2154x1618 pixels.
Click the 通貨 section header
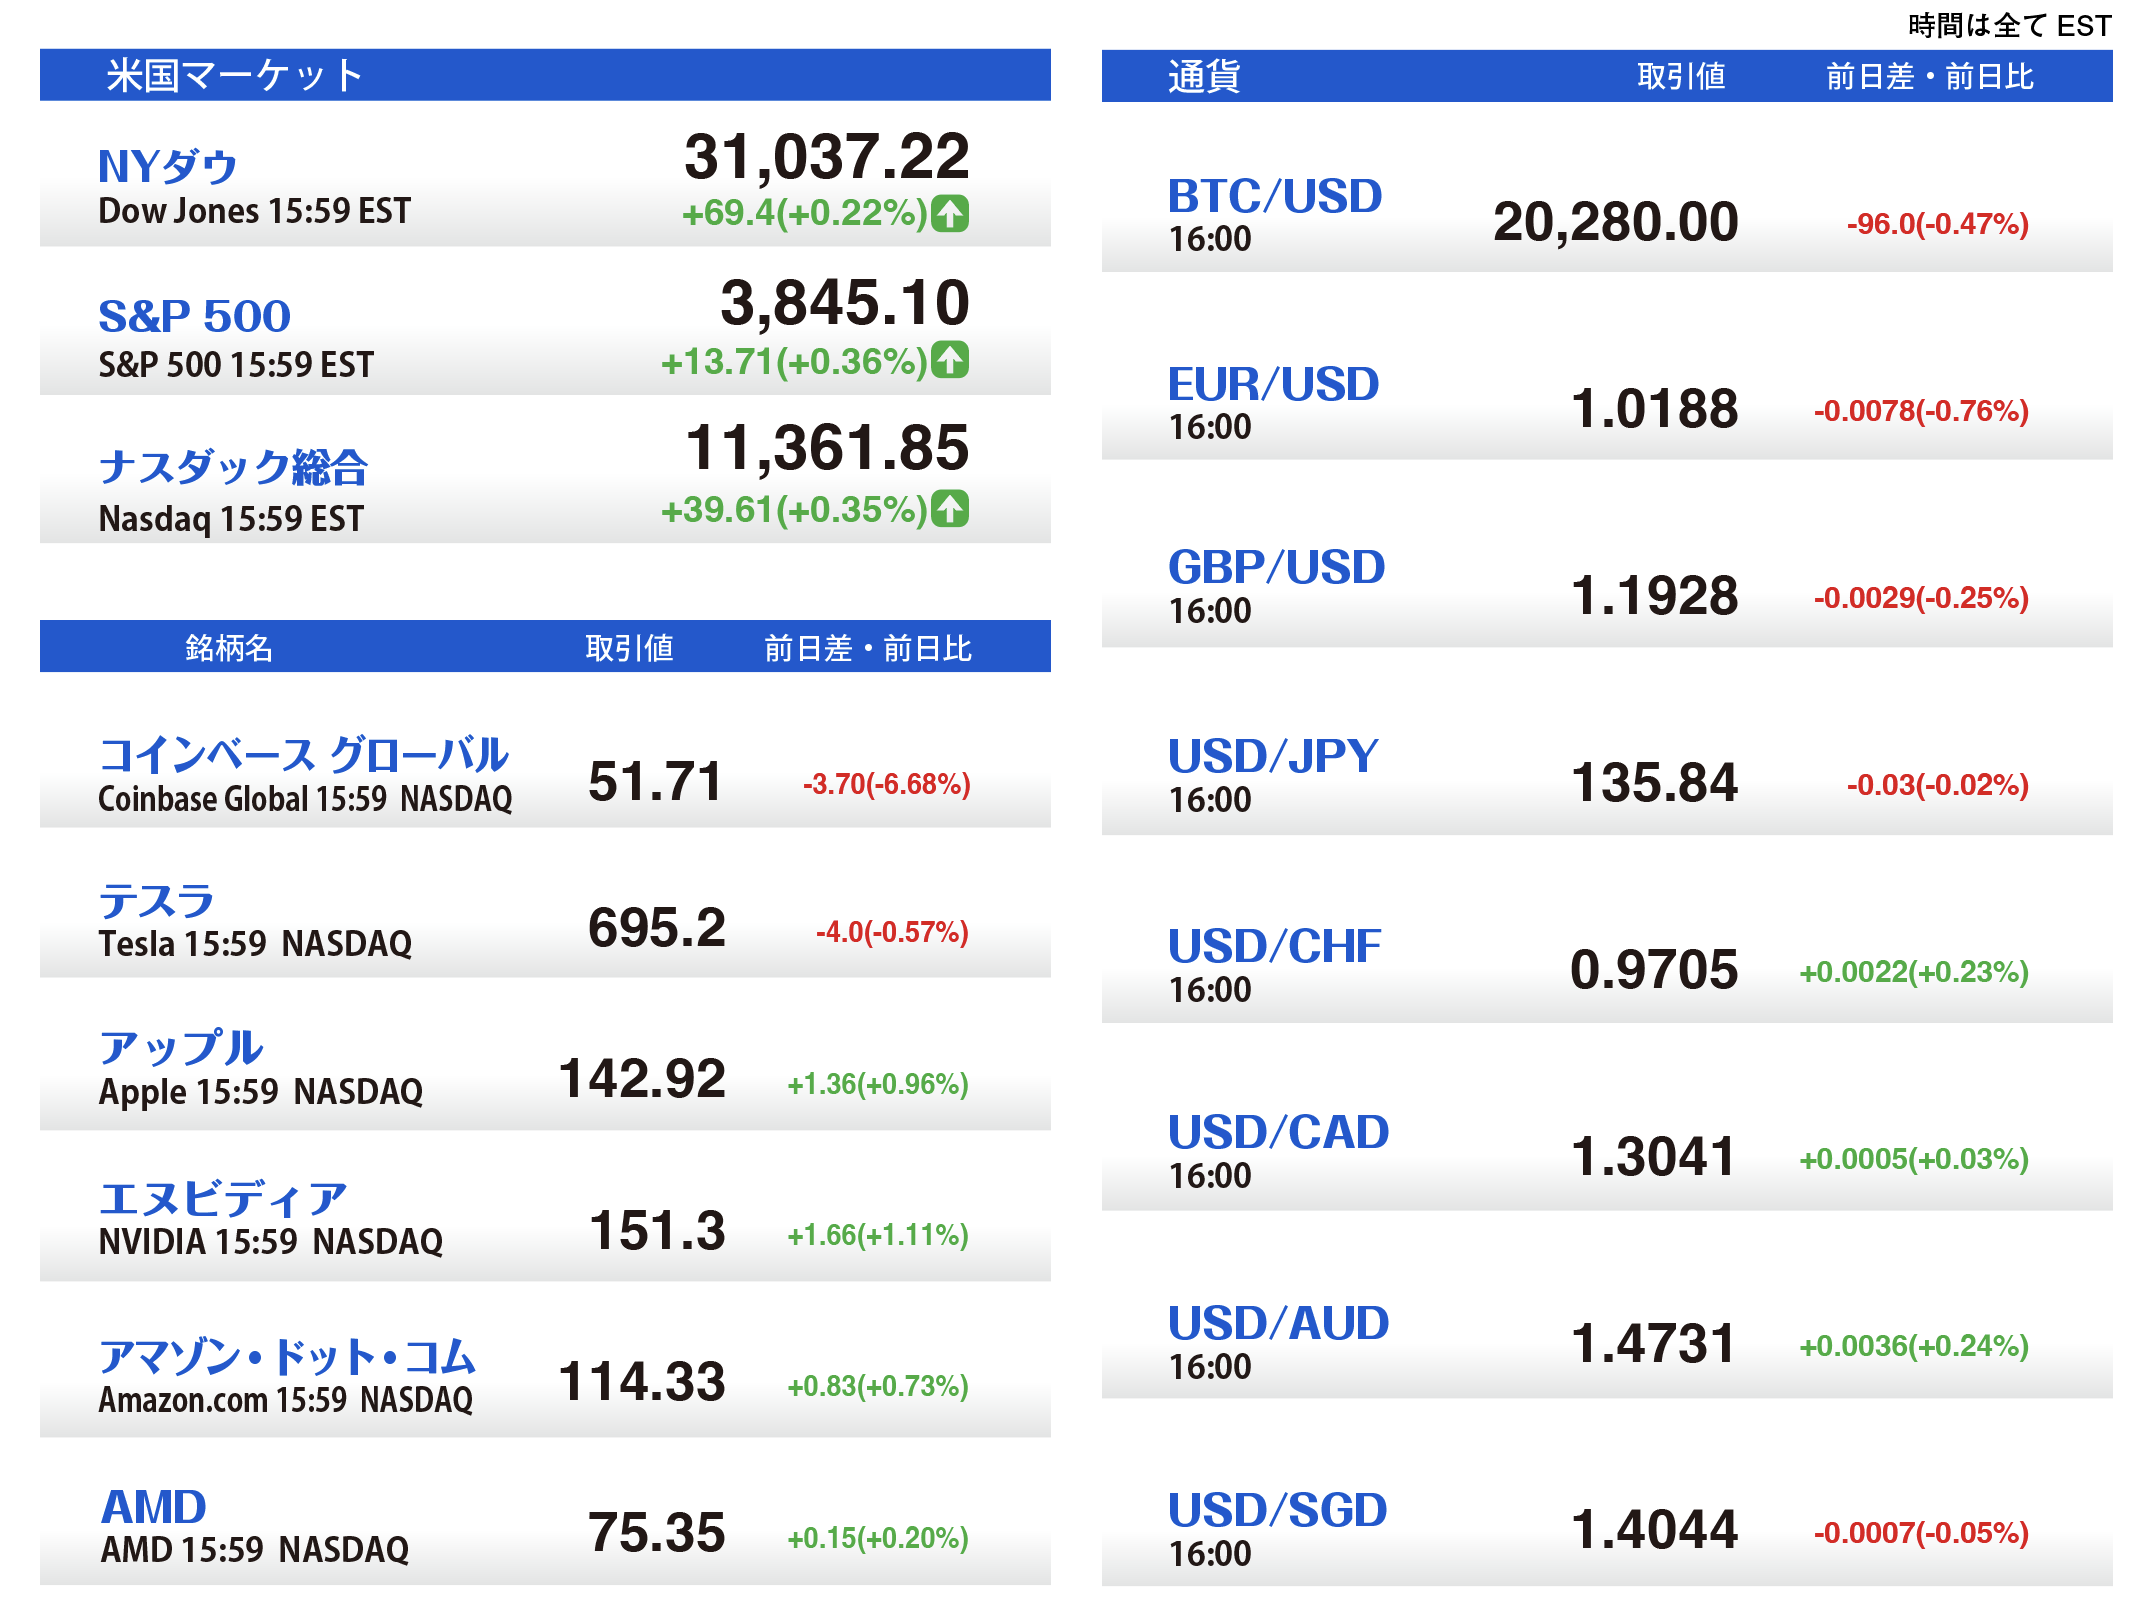pos(1204,76)
